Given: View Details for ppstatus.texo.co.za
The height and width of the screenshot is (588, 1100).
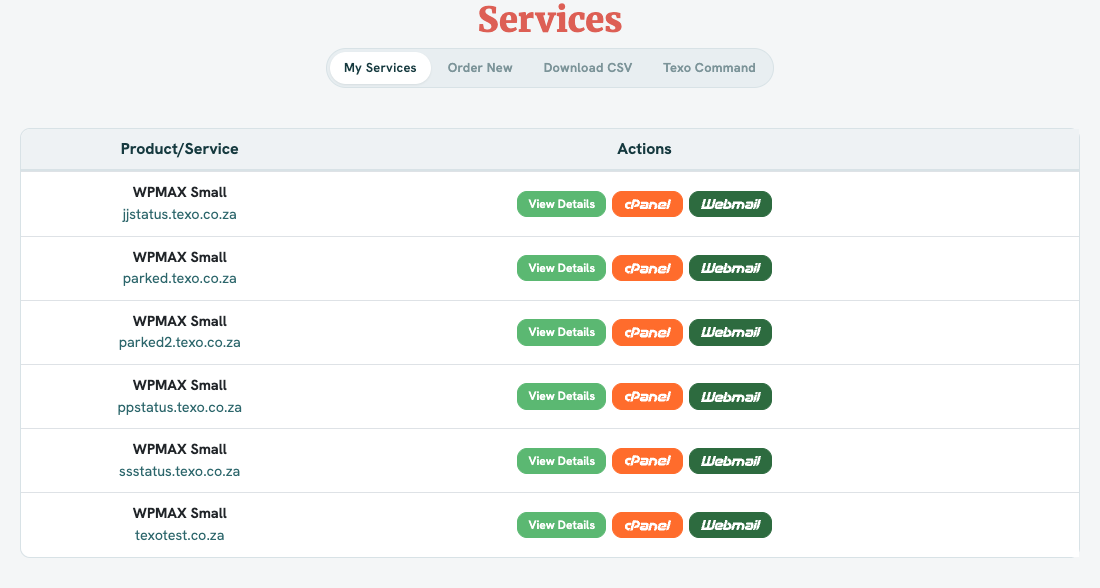Looking at the screenshot, I should [561, 396].
